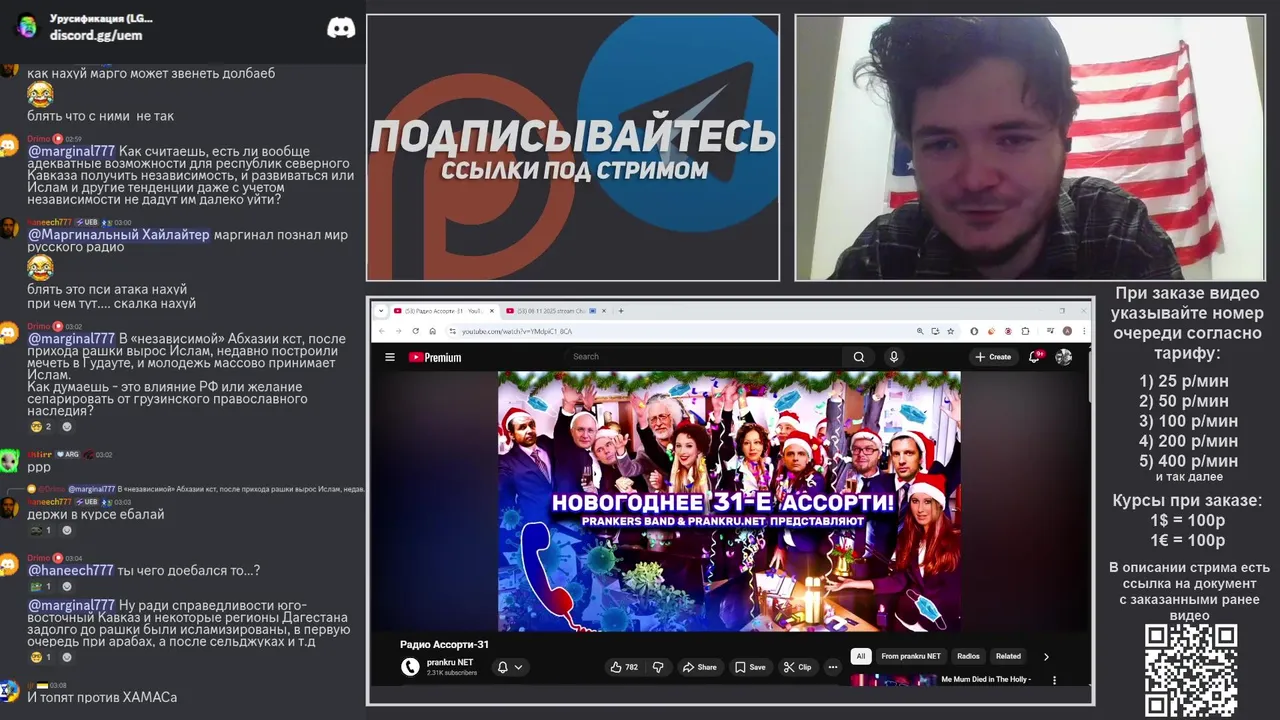This screenshot has width=1280, height=720.
Task: Click the YouTube magnifier search button
Action: pyautogui.click(x=858, y=357)
